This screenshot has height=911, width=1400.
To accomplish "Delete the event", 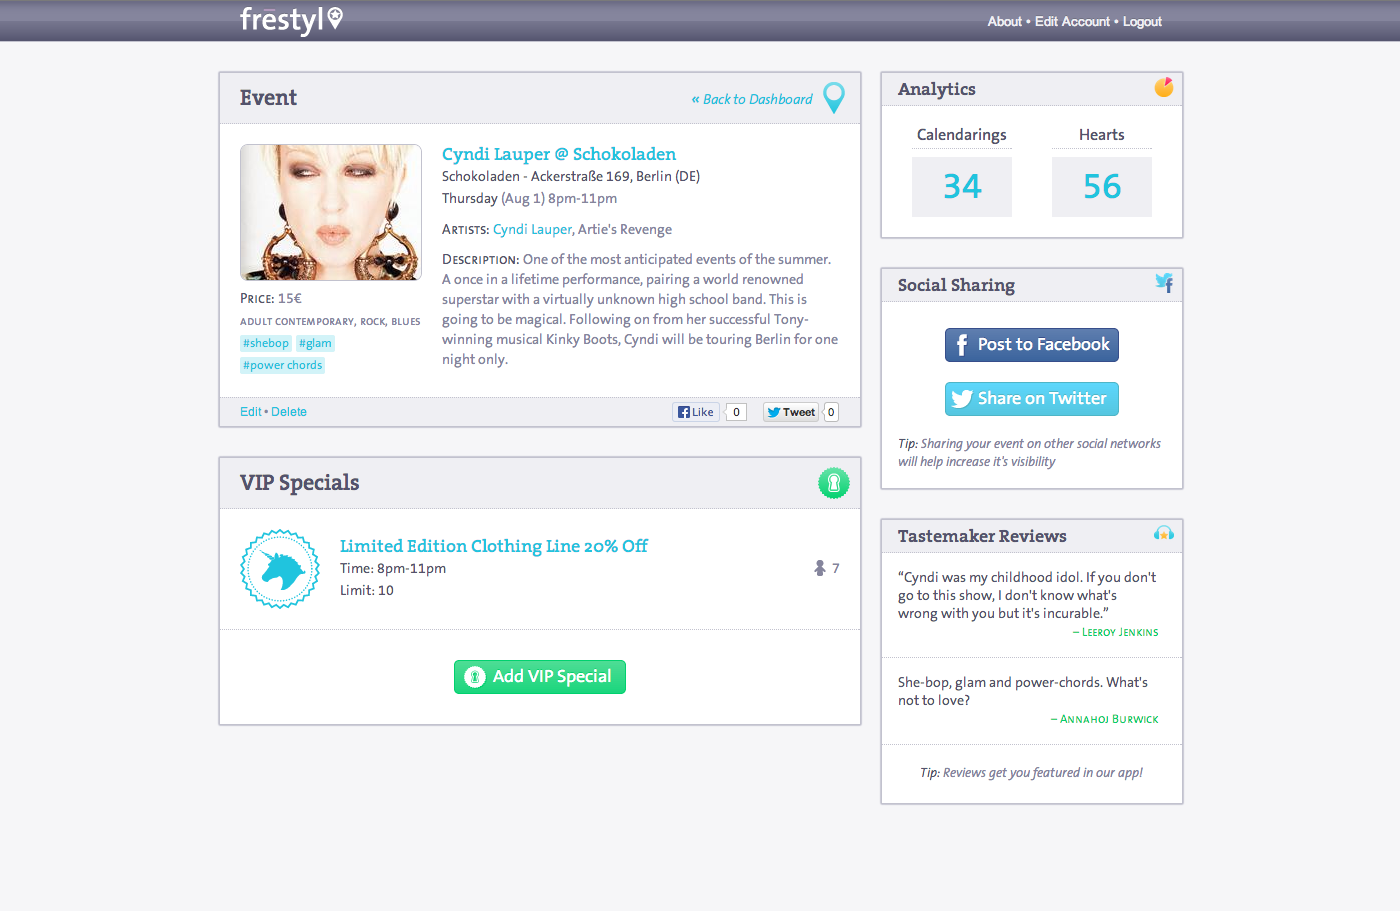I will tap(289, 412).
